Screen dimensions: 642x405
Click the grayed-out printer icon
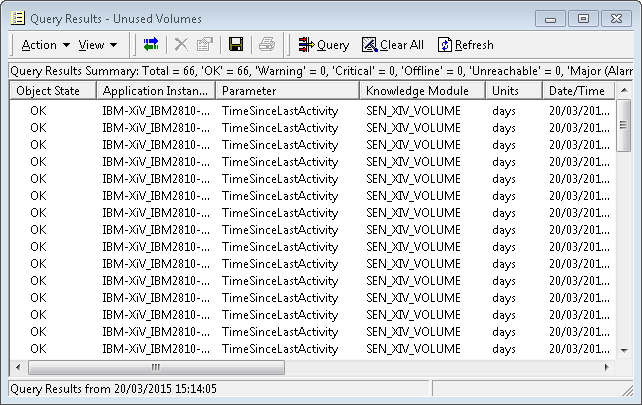(x=267, y=44)
